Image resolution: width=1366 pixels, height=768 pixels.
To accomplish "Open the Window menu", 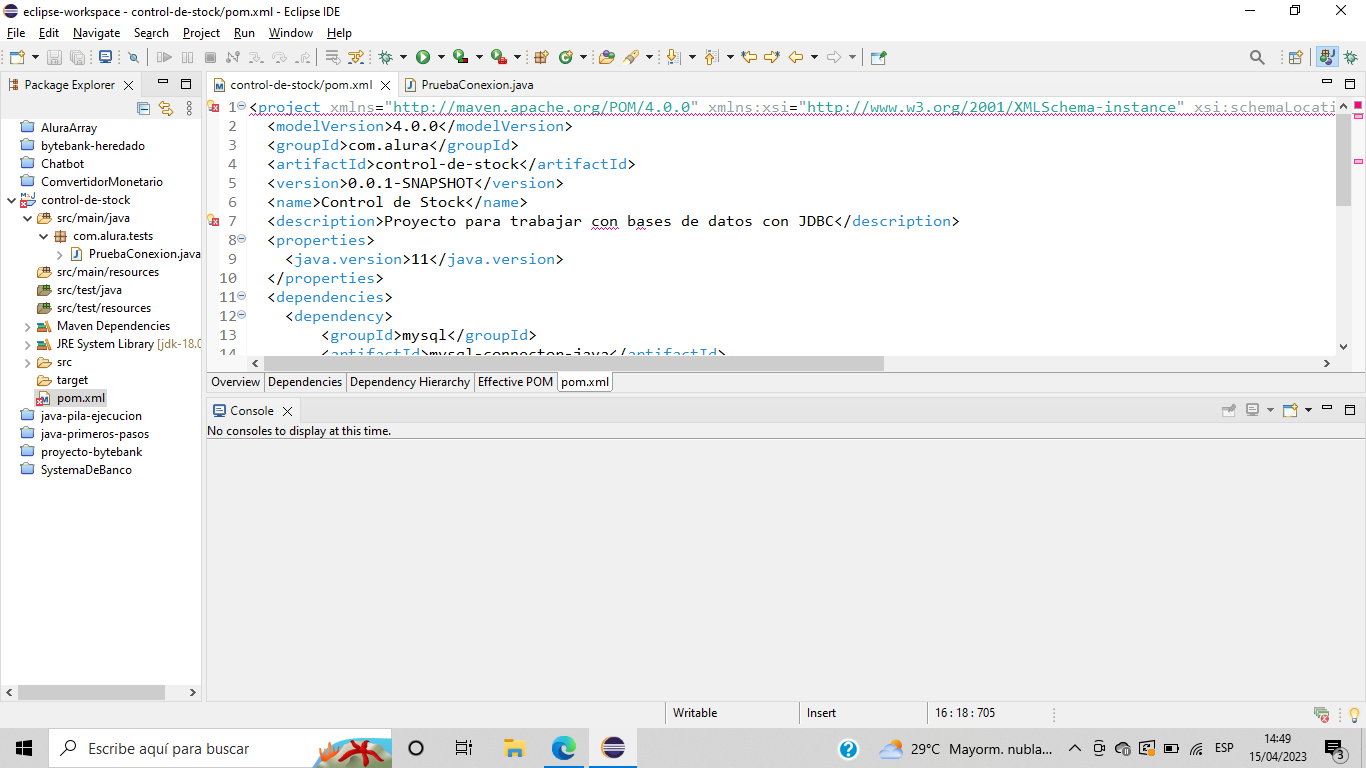I will click(291, 33).
